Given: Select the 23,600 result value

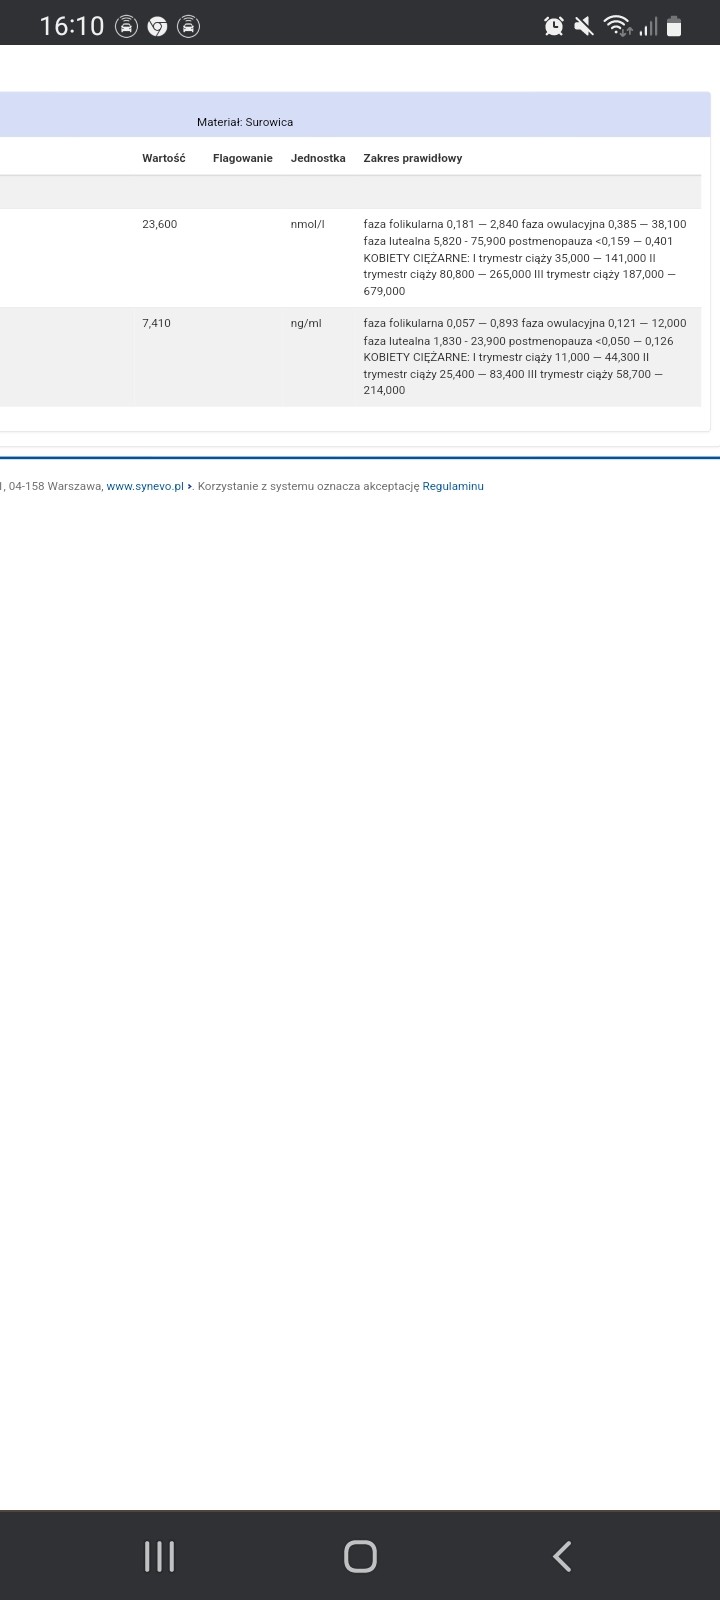Looking at the screenshot, I should tap(160, 224).
